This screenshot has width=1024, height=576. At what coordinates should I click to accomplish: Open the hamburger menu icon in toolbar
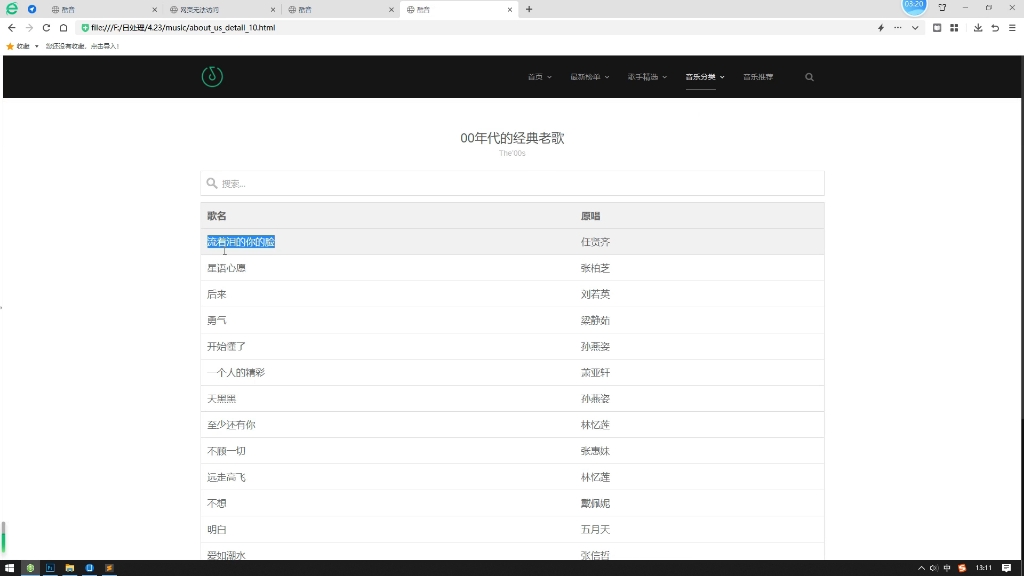(1013, 28)
